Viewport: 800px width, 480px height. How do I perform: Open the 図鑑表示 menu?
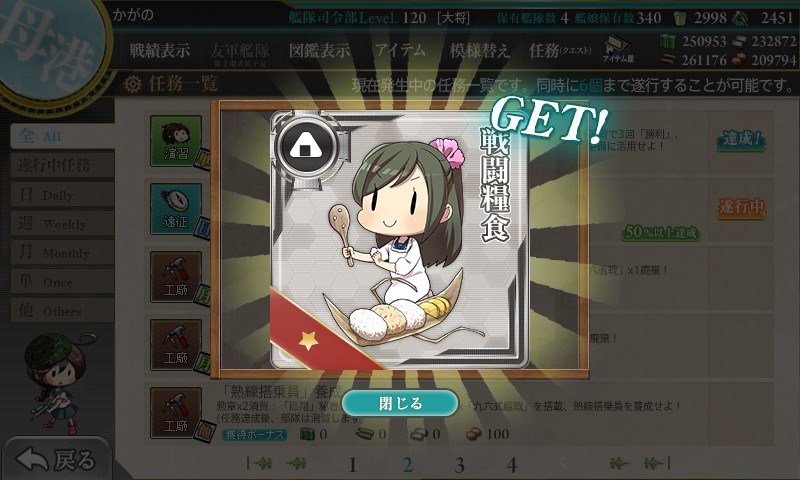click(x=319, y=50)
